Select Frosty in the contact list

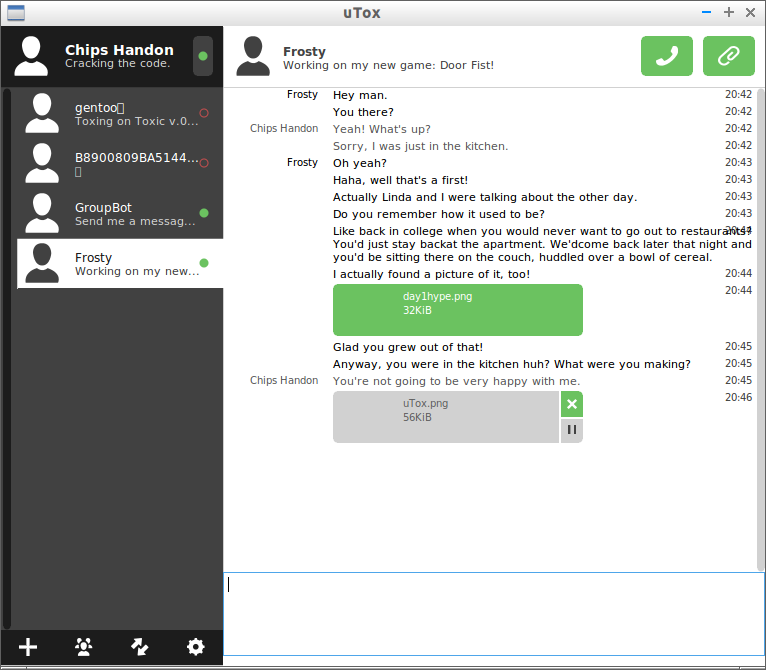click(120, 263)
